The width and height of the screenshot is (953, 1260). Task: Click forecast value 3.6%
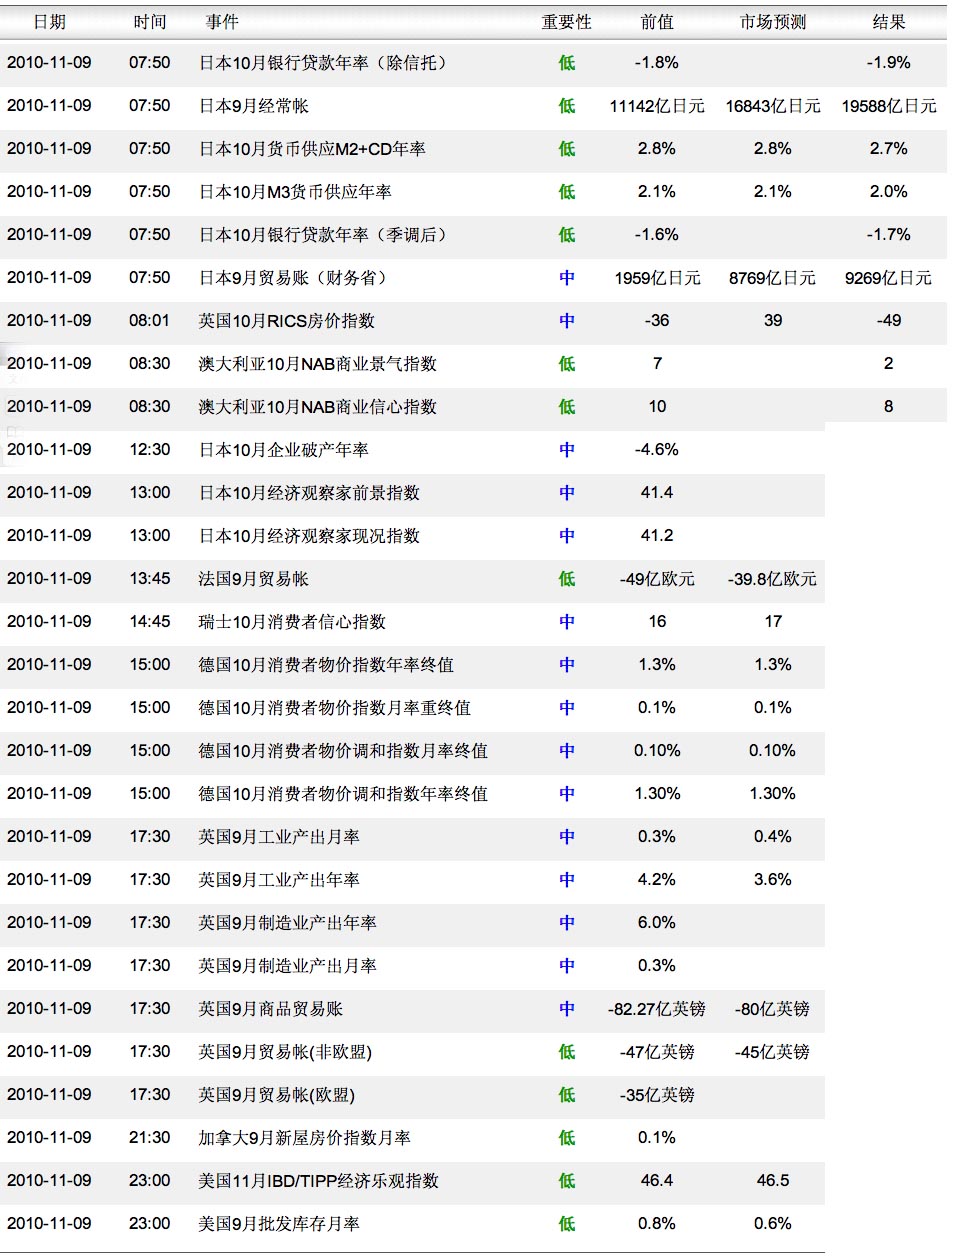coord(773,880)
